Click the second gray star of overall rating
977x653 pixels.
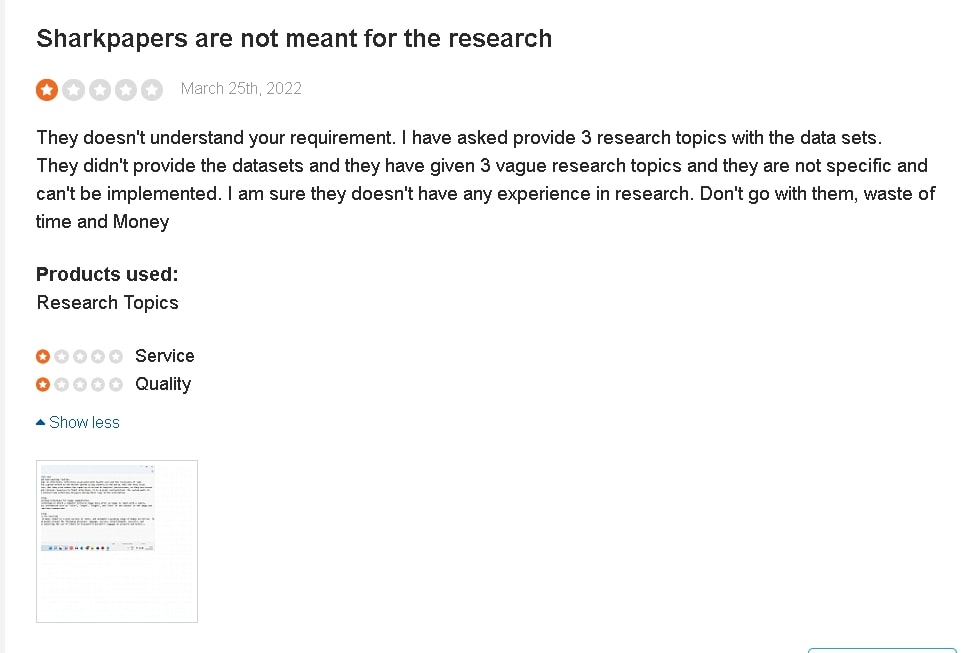pyautogui.click(x=74, y=90)
